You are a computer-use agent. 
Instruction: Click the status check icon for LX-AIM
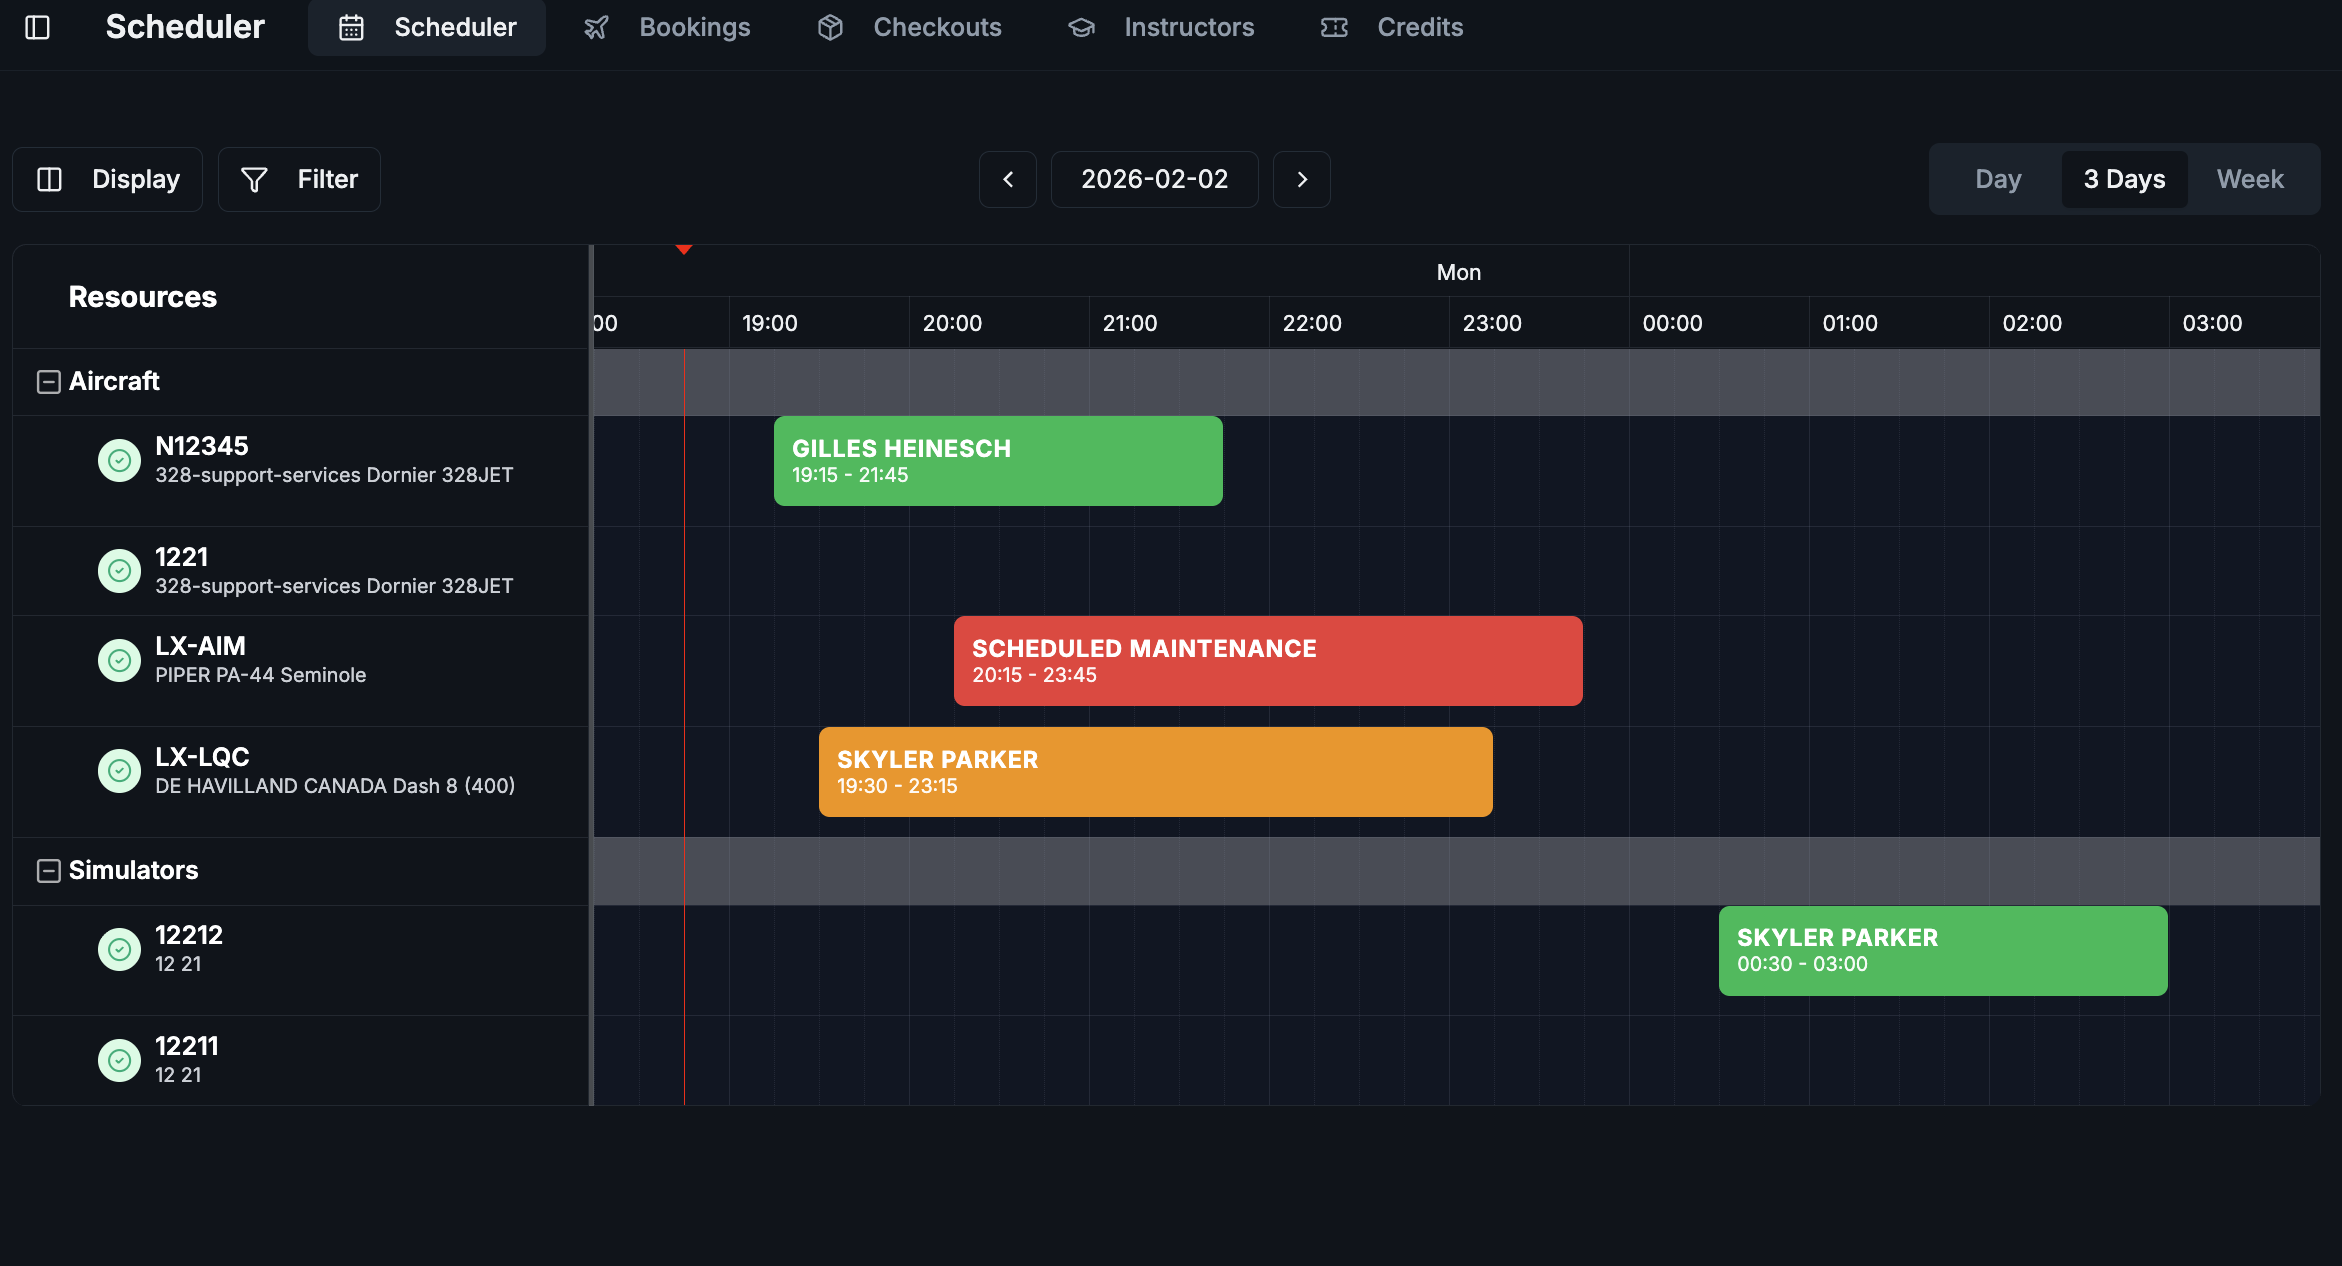119,660
